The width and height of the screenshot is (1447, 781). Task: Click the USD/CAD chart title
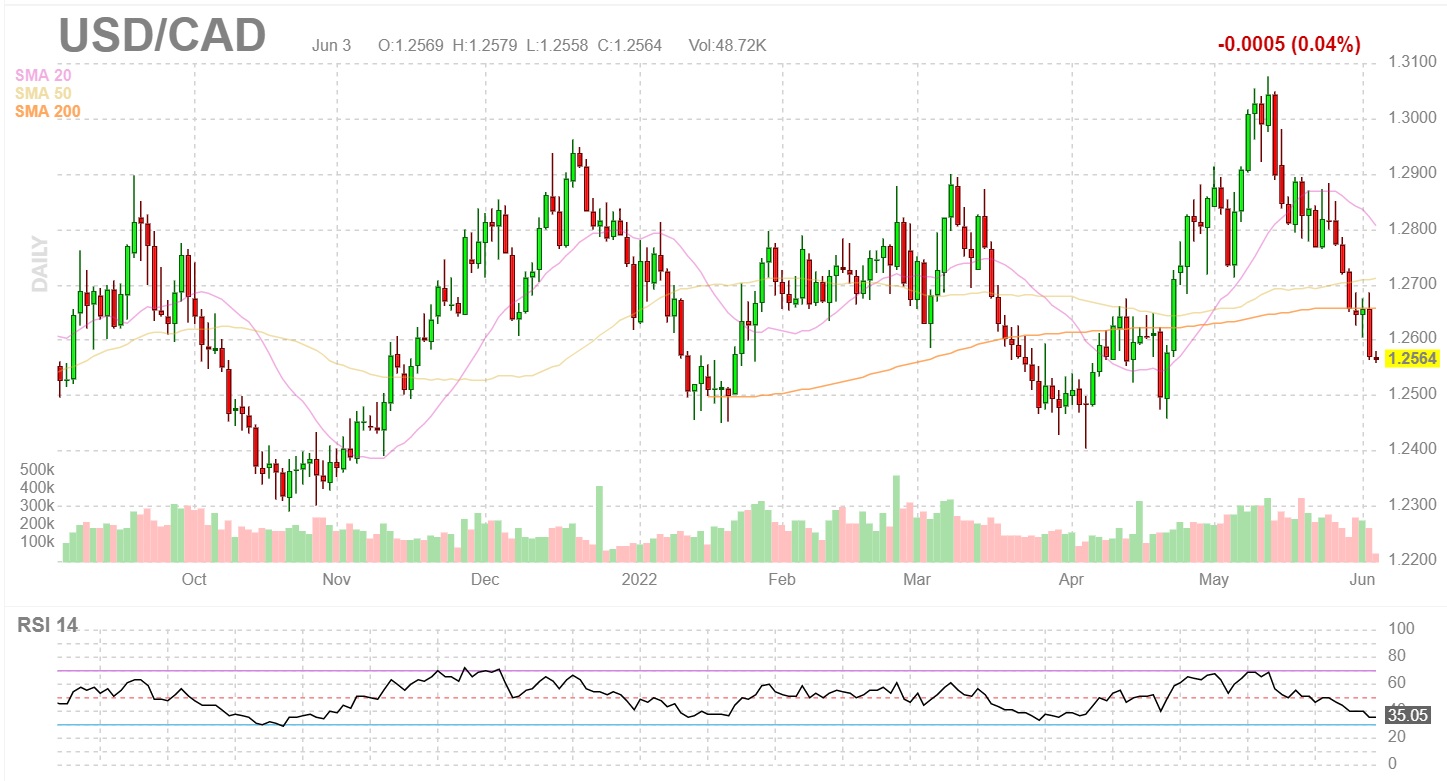click(162, 35)
